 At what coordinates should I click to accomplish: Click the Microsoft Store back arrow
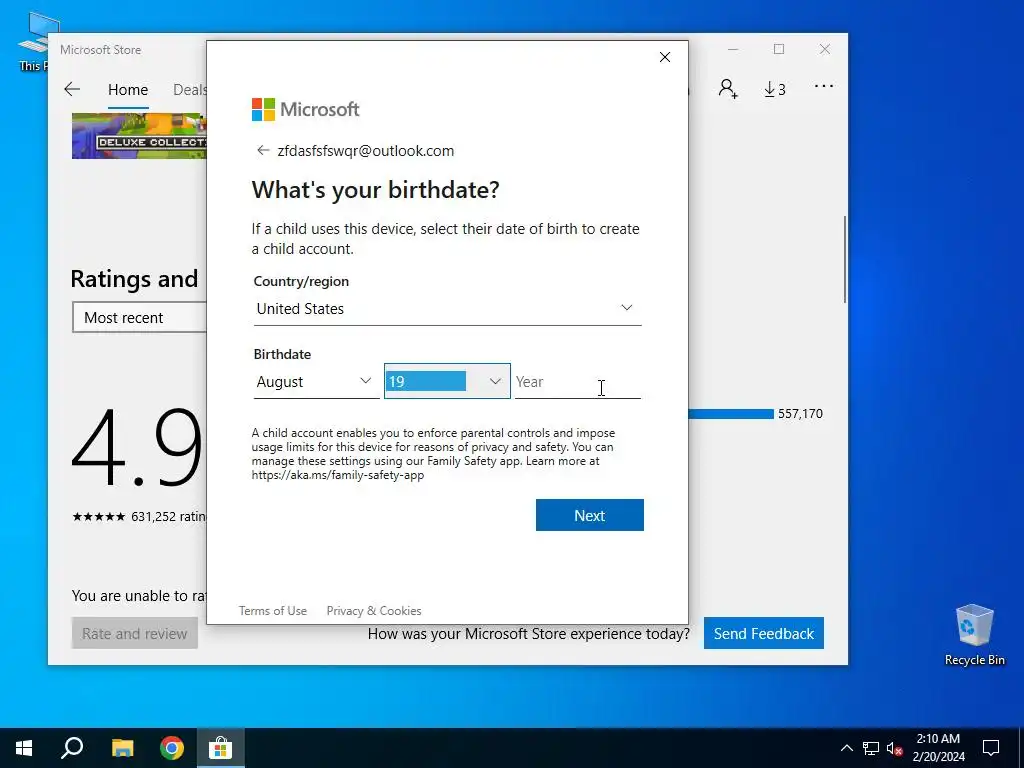pyautogui.click(x=72, y=89)
